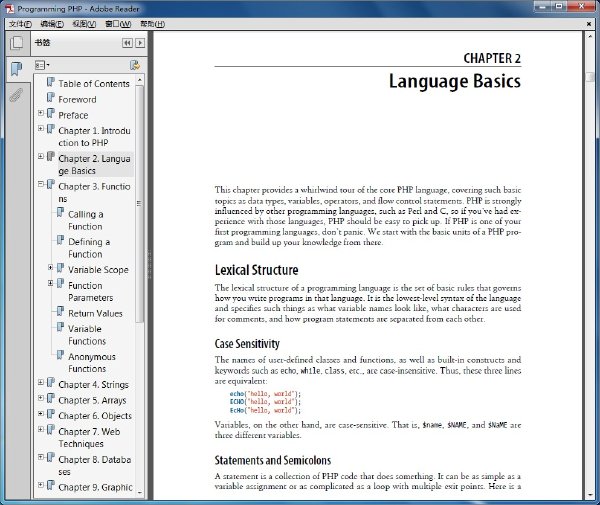Click the bookmarks list scroll up arrow
The width and height of the screenshot is (600, 505).
click(x=140, y=80)
